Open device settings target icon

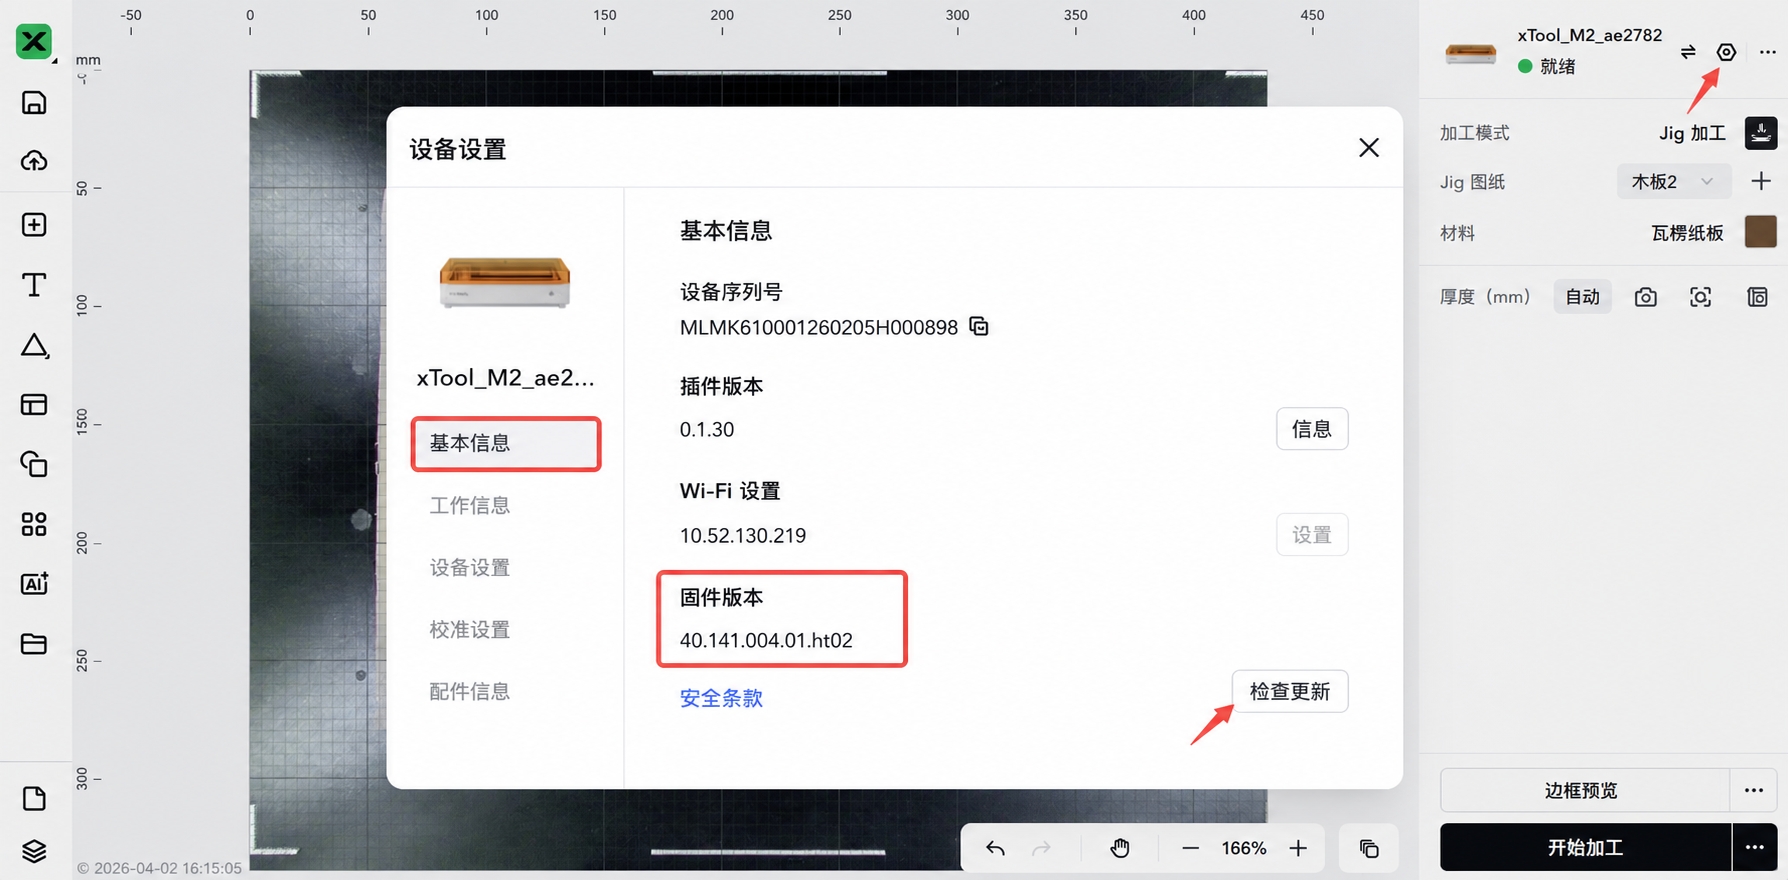click(x=1726, y=52)
